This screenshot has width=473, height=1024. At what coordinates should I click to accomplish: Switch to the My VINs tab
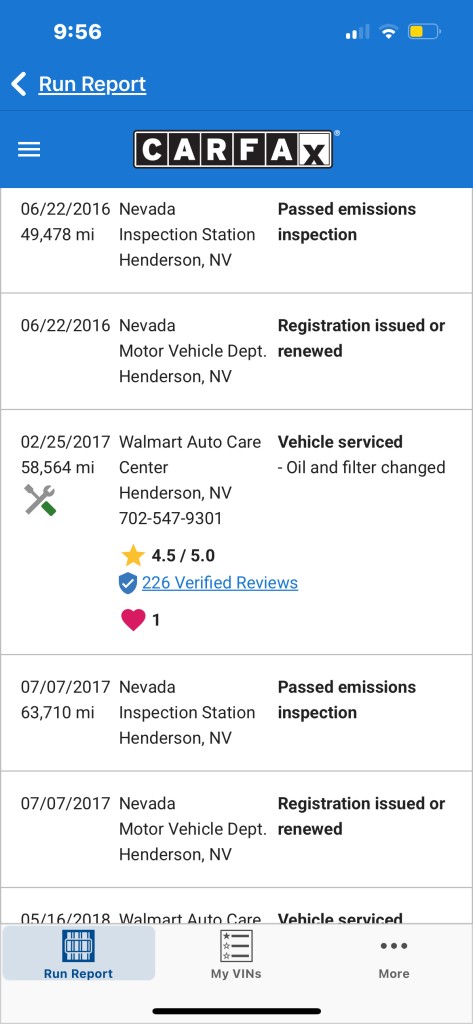coord(236,954)
